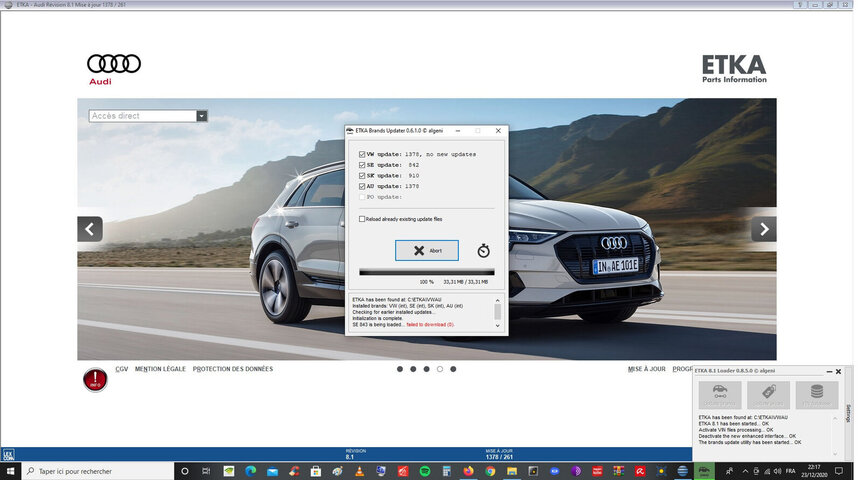Go to next slide with right arrow
The image size is (862, 480).
click(764, 229)
